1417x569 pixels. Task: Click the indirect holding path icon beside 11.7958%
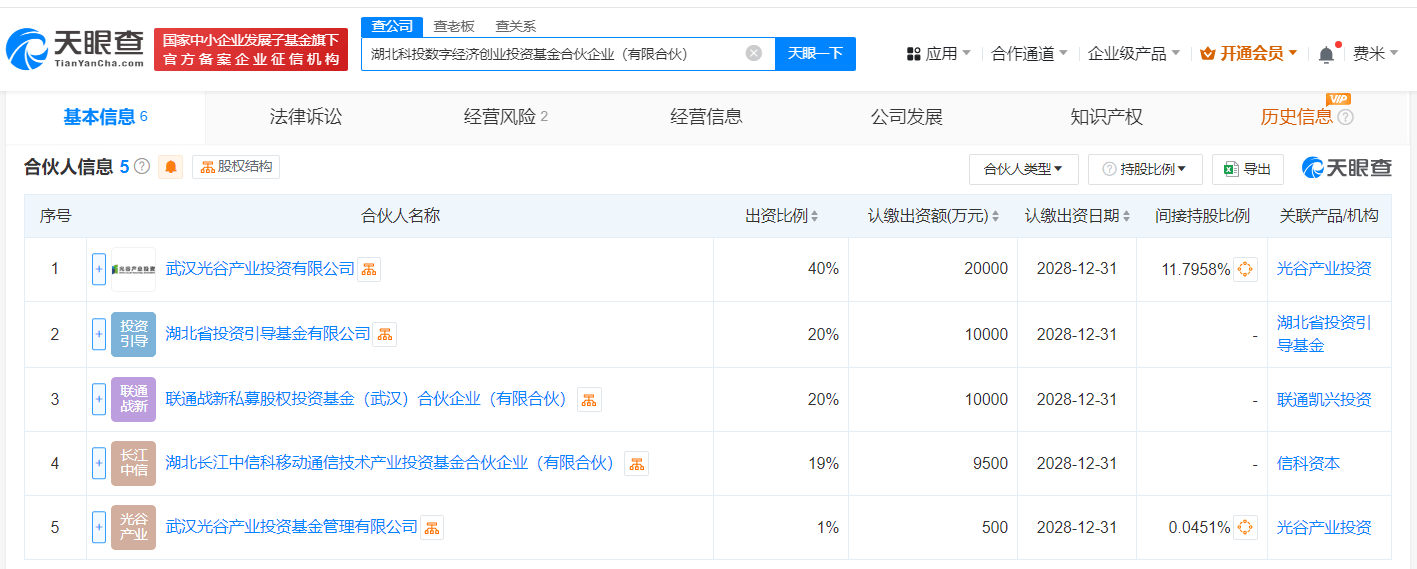(x=1245, y=269)
